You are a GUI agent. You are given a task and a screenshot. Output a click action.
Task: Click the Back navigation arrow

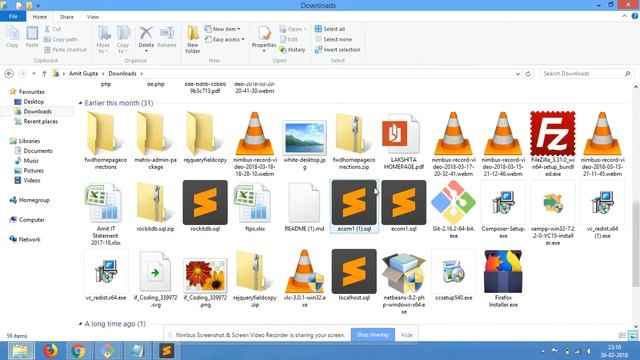[9, 73]
